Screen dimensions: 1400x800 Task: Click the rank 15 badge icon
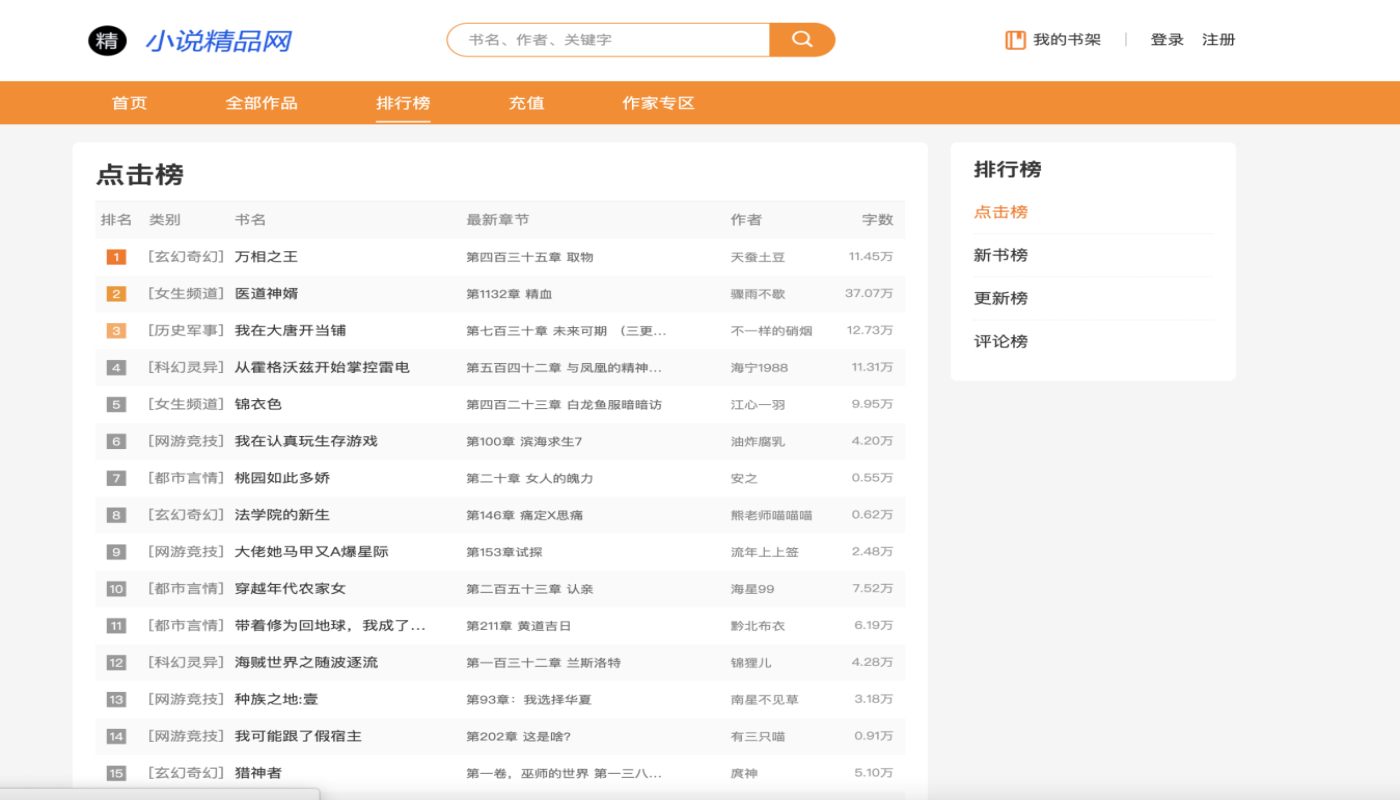pos(116,773)
